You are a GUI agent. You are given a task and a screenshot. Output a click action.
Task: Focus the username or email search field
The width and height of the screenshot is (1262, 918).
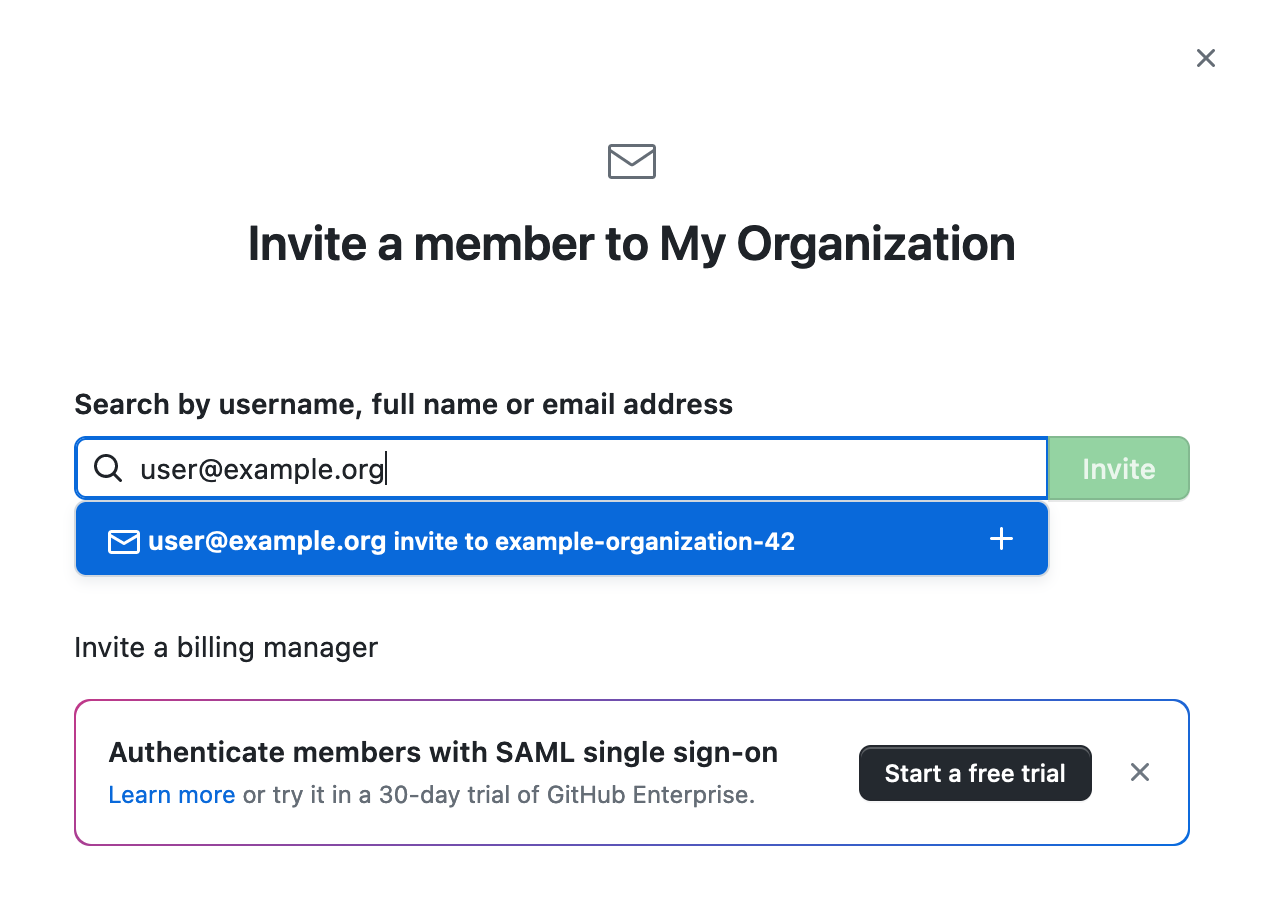pos(562,468)
